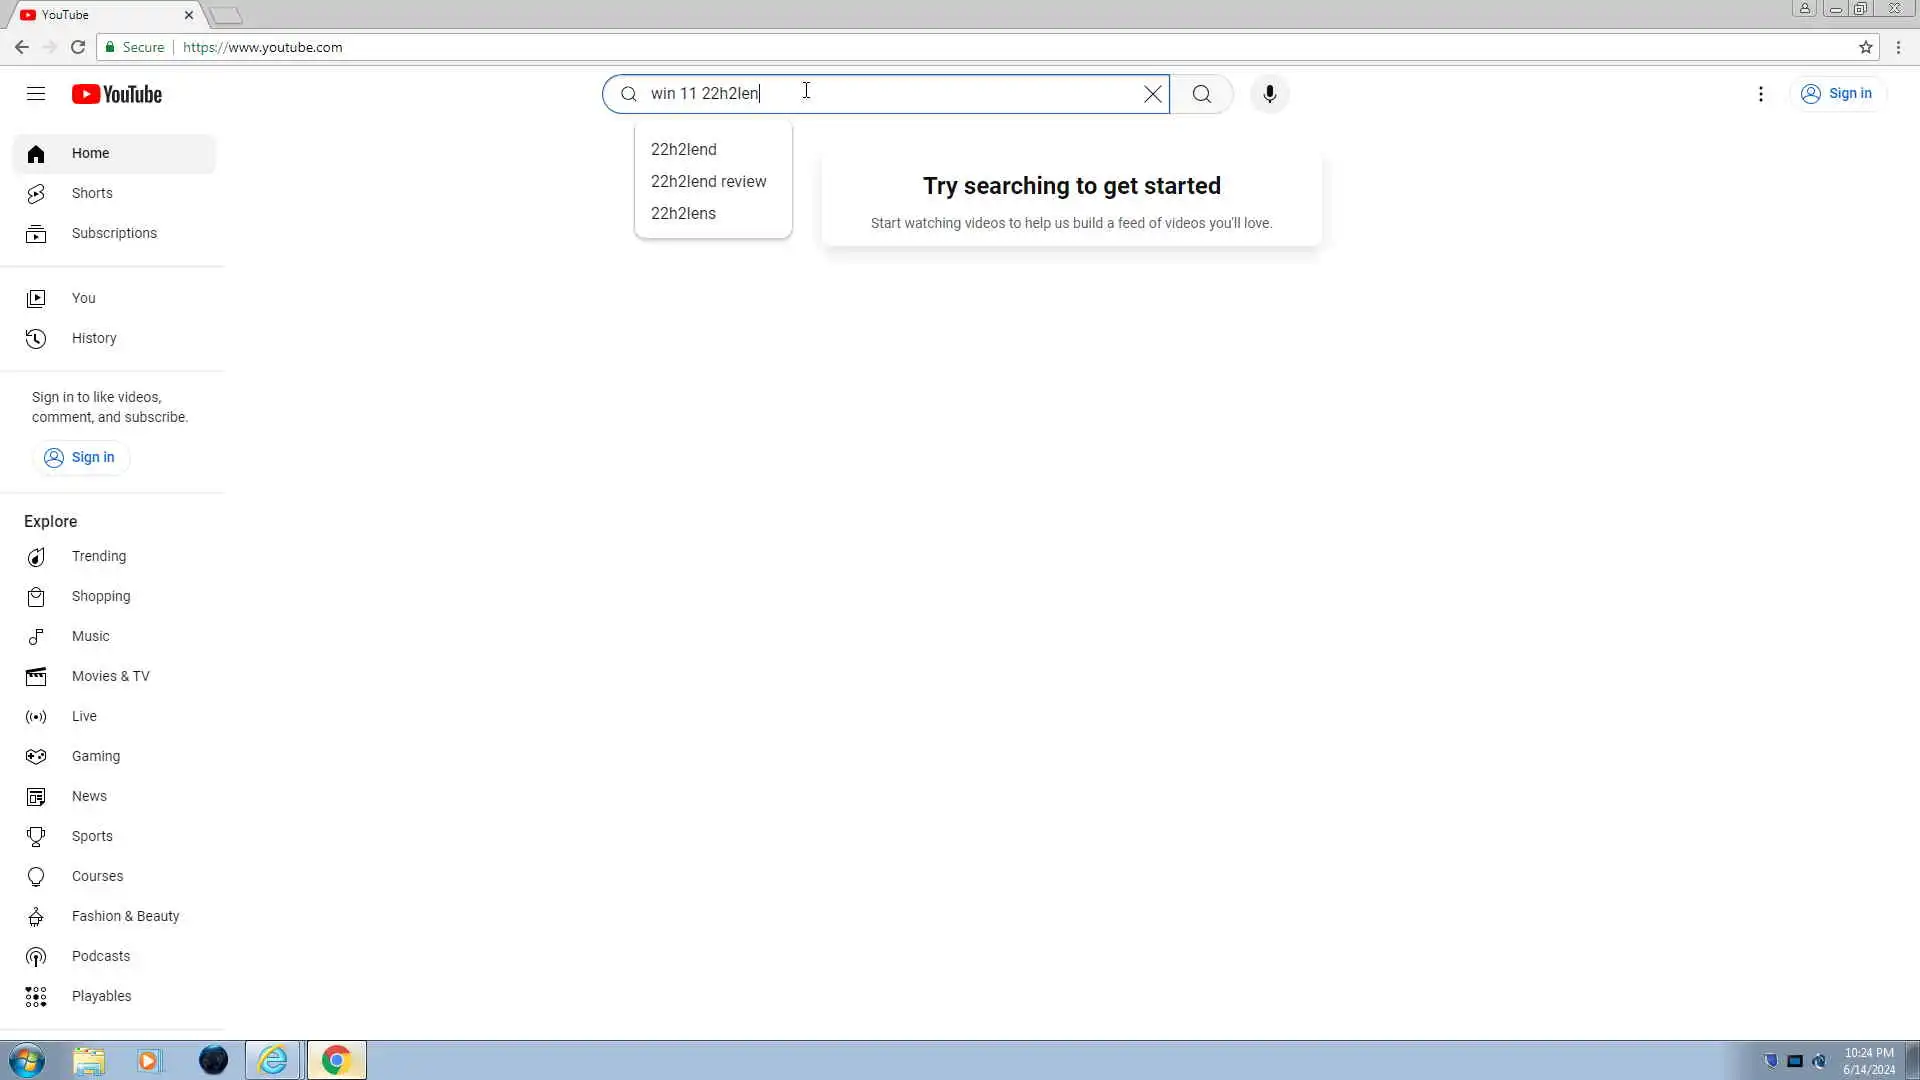The height and width of the screenshot is (1080, 1920).
Task: Select the '22h2lend review' suggestion
Action: click(x=708, y=181)
